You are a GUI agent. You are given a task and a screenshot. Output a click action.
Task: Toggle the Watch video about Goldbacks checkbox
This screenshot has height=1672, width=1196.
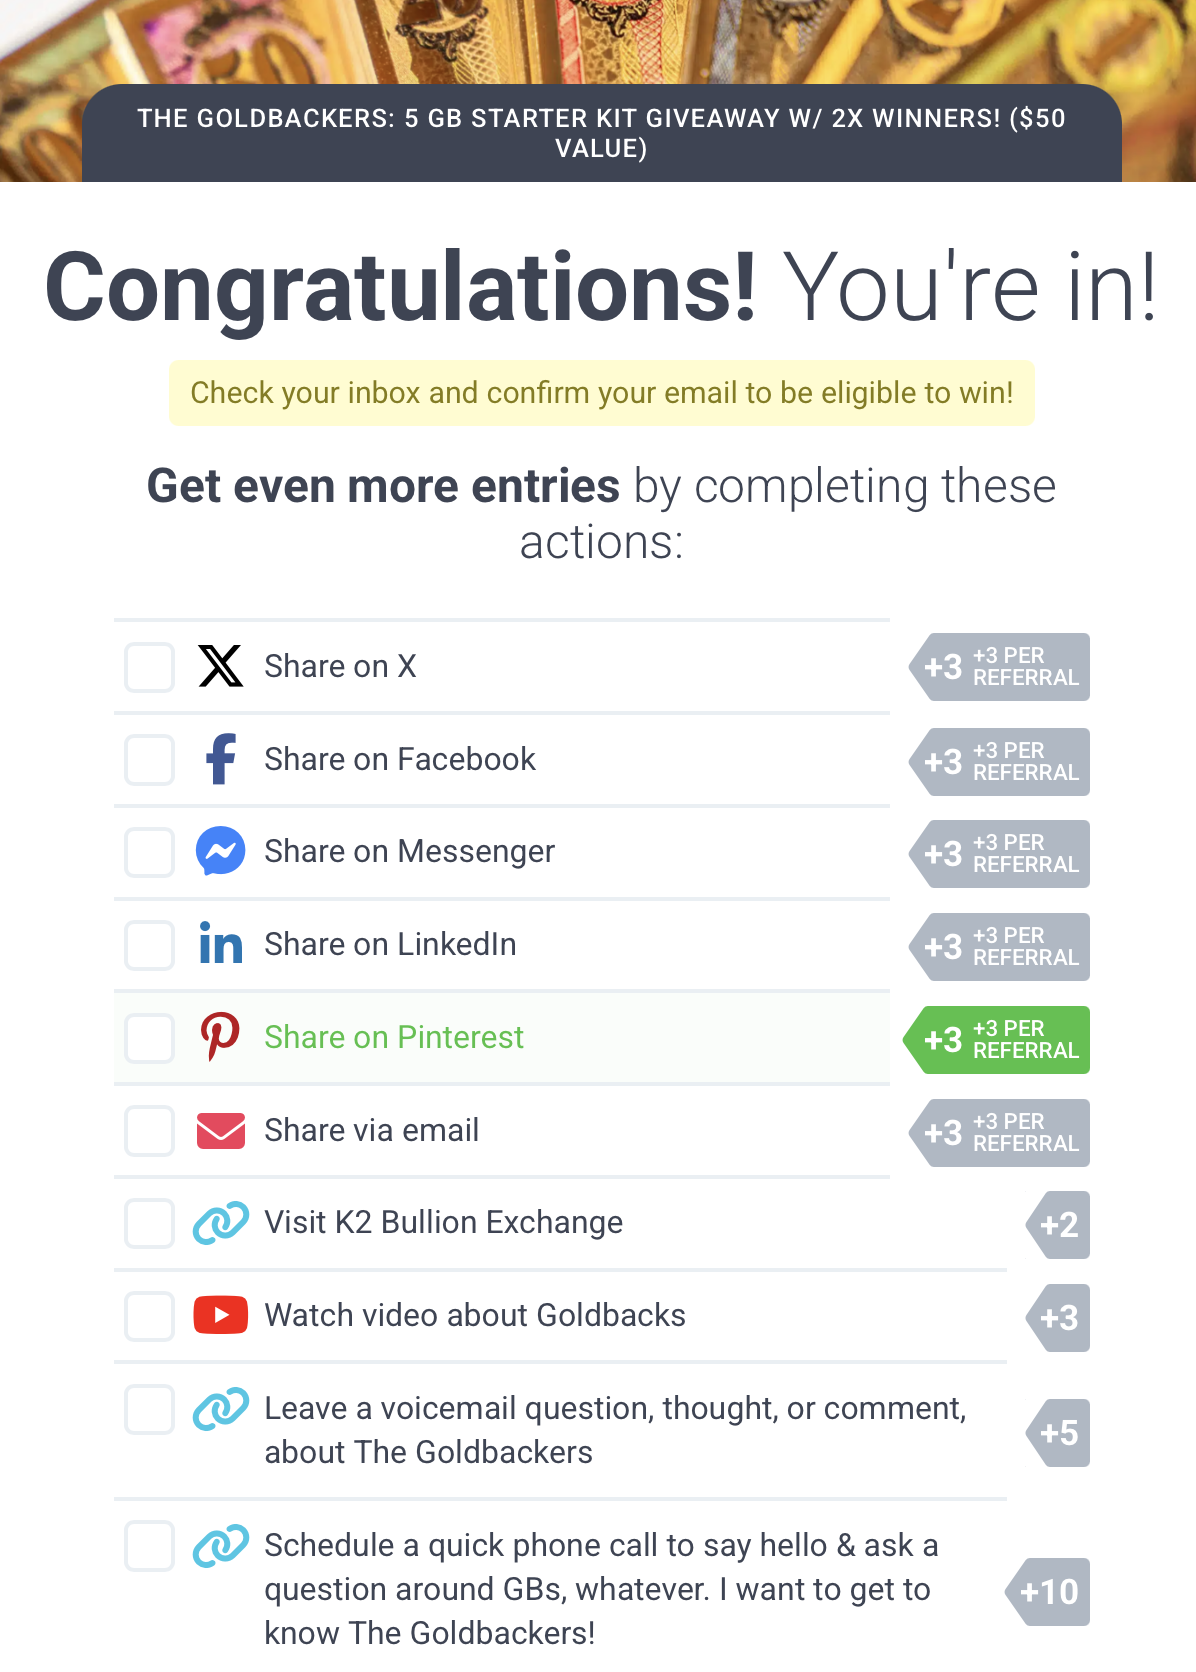click(x=150, y=1316)
